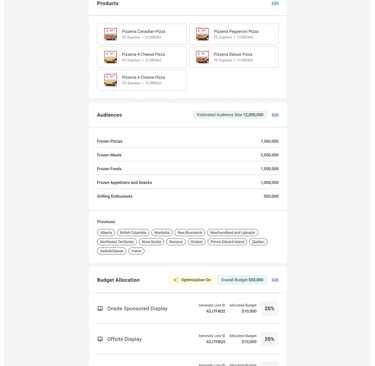Click the Offsite Display image icon

[100, 339]
